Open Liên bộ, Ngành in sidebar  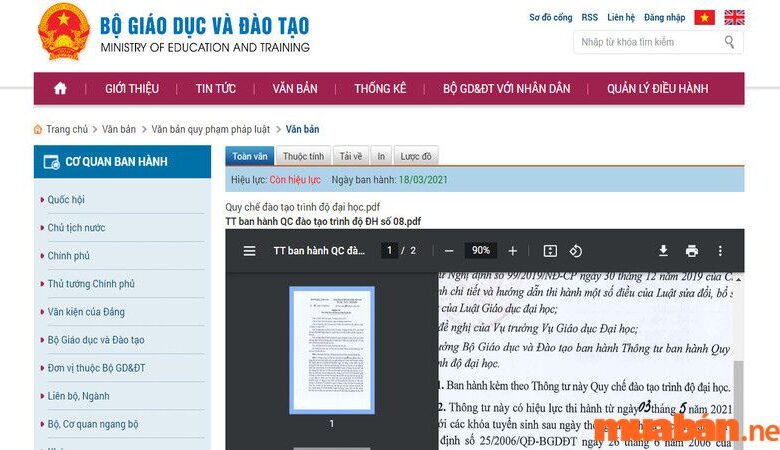coord(78,396)
